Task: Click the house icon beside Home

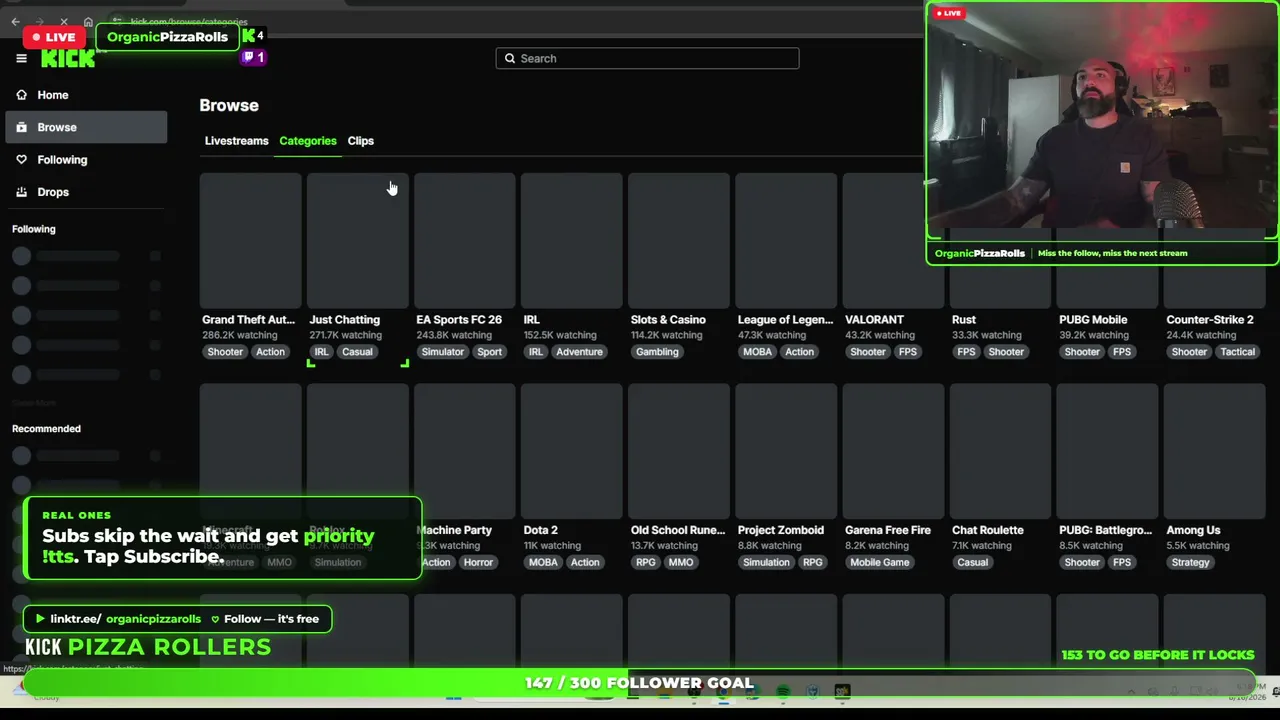Action: (21, 95)
